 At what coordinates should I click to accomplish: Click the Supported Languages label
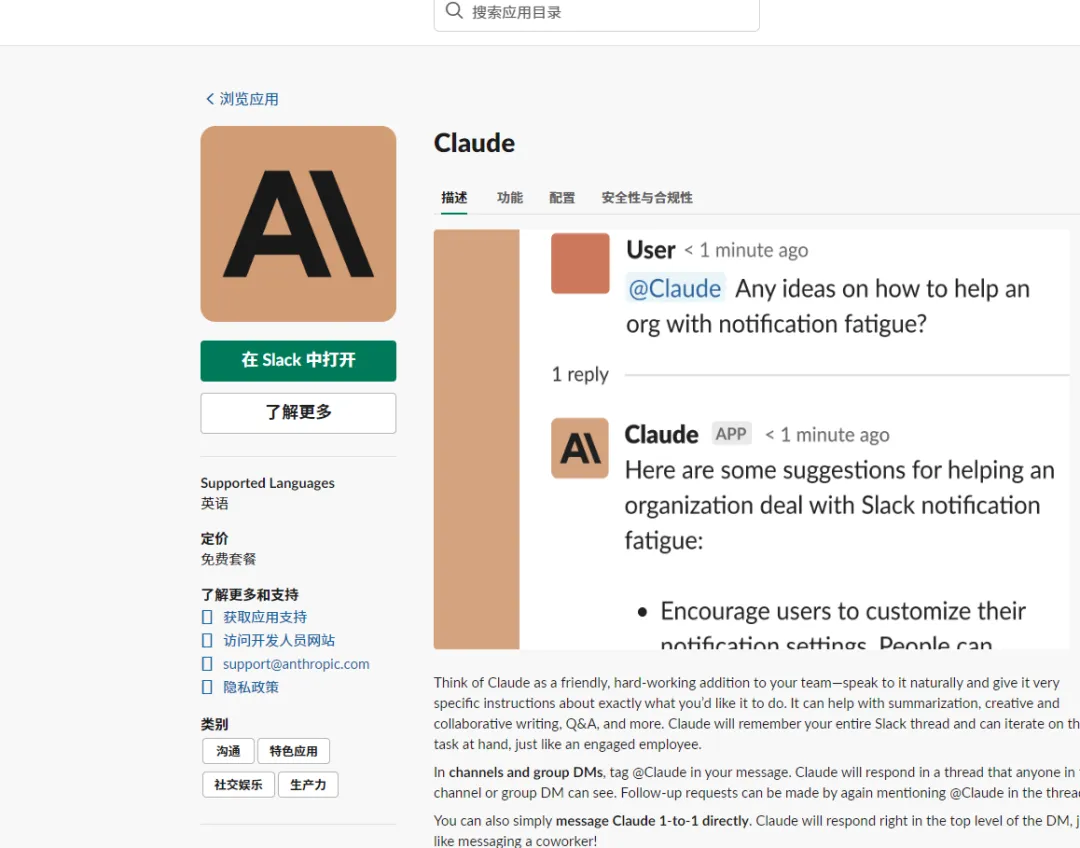tap(267, 483)
